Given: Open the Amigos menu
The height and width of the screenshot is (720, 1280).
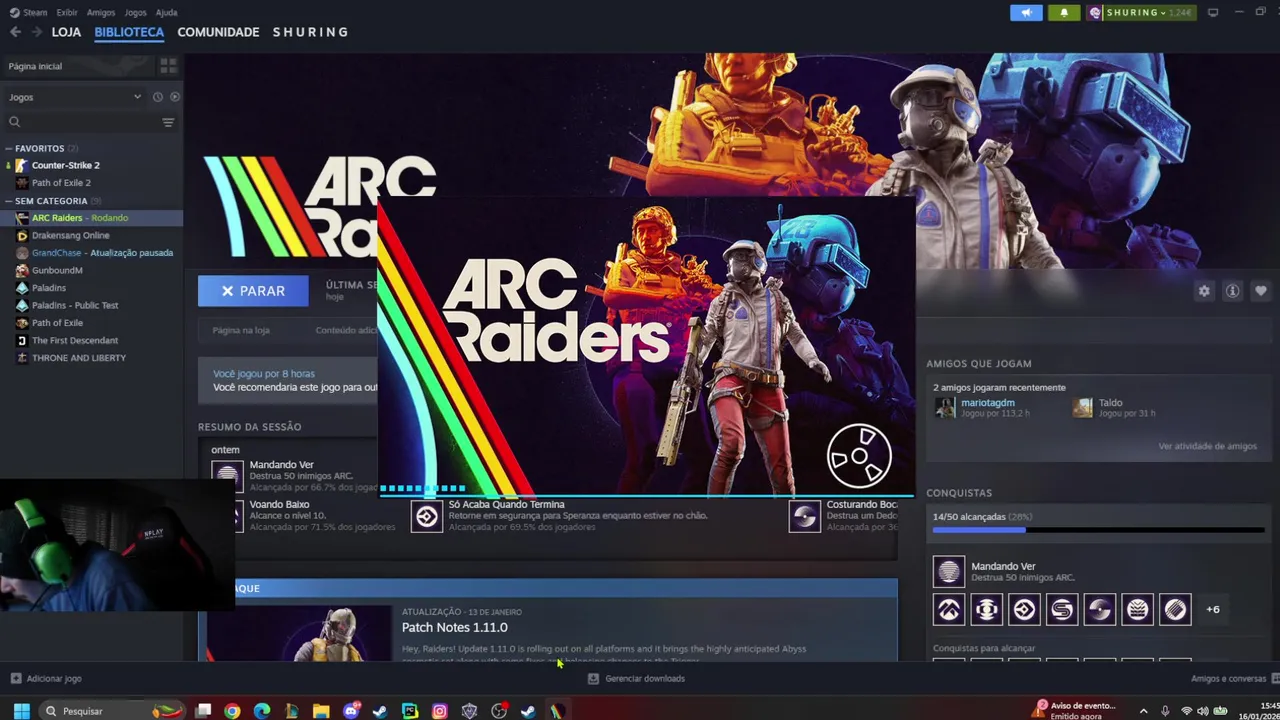Looking at the screenshot, I should pos(101,12).
